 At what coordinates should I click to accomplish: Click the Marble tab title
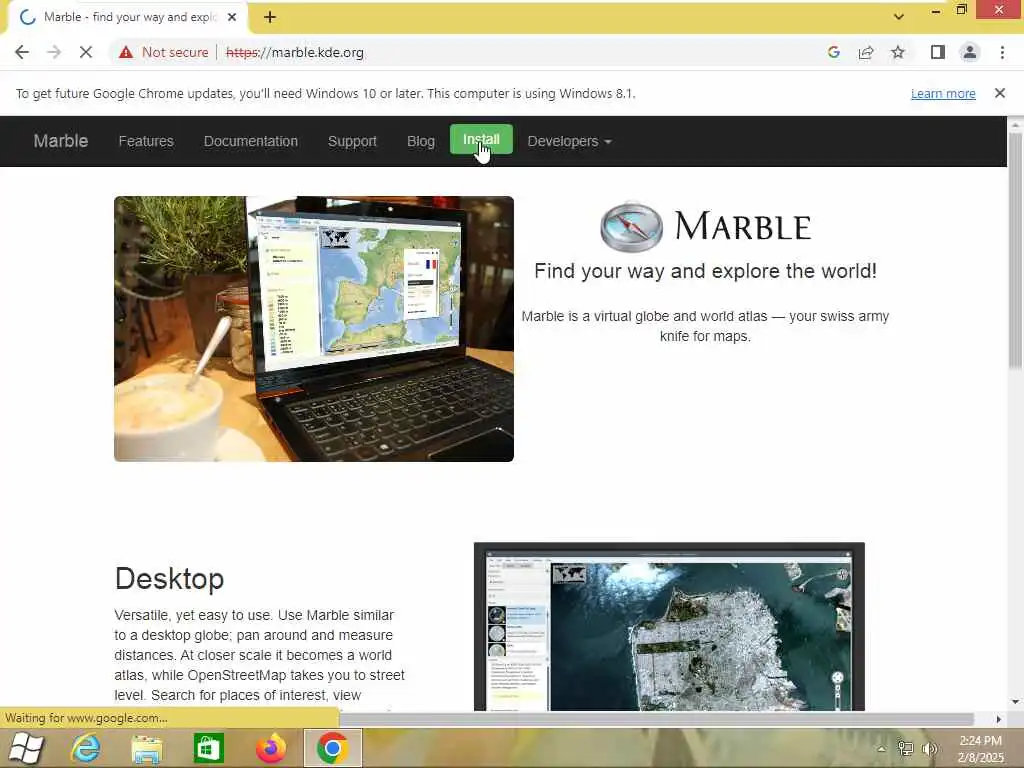pos(131,17)
